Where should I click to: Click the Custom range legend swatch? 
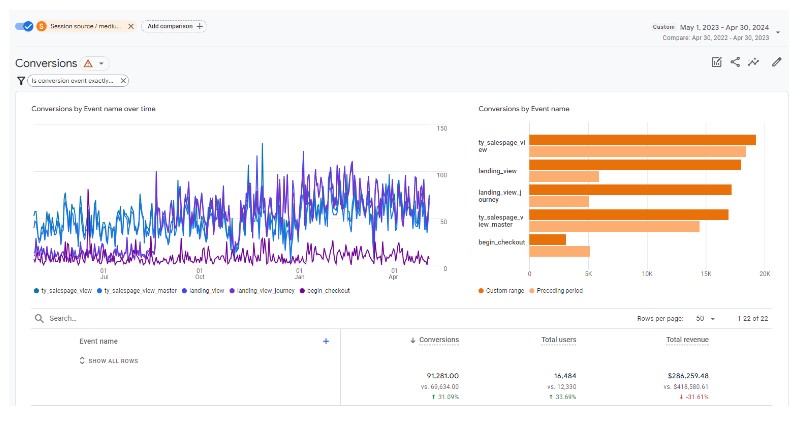[x=481, y=291]
